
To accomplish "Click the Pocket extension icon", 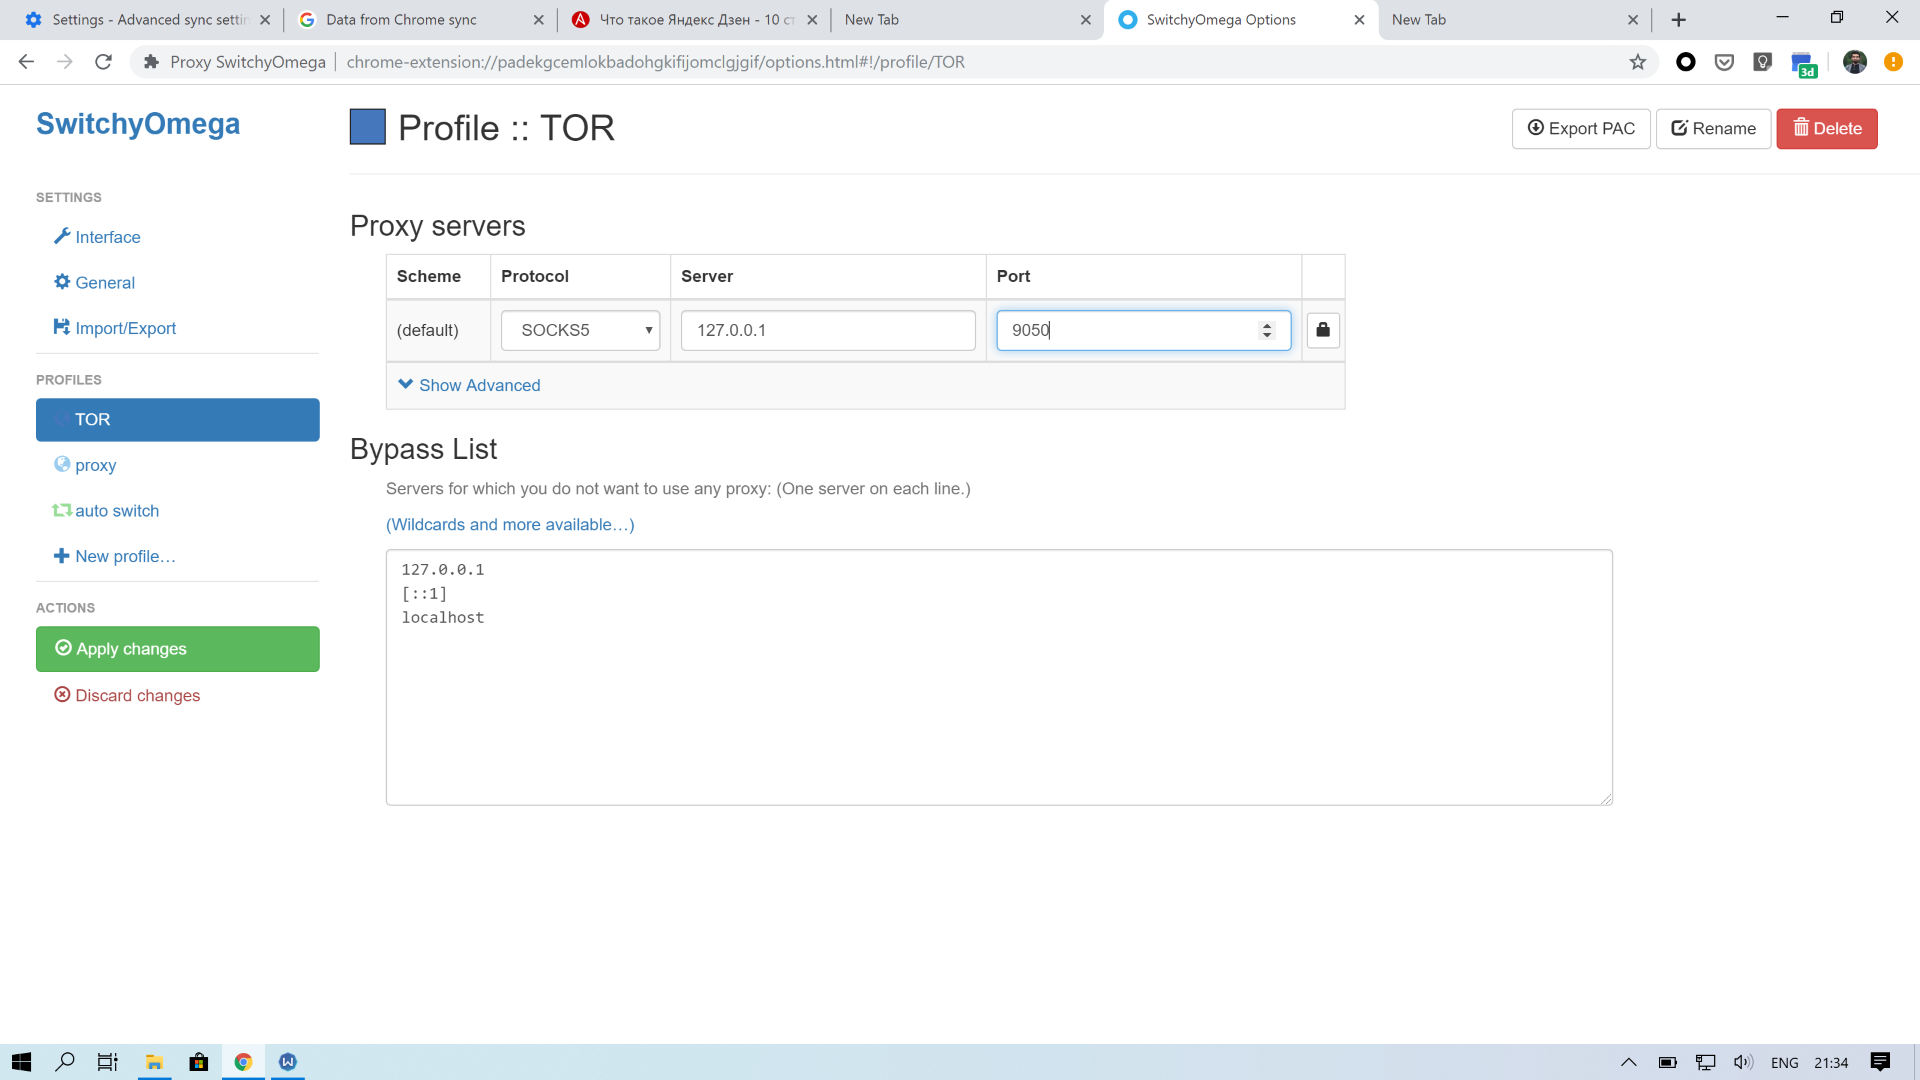I will tap(1724, 62).
